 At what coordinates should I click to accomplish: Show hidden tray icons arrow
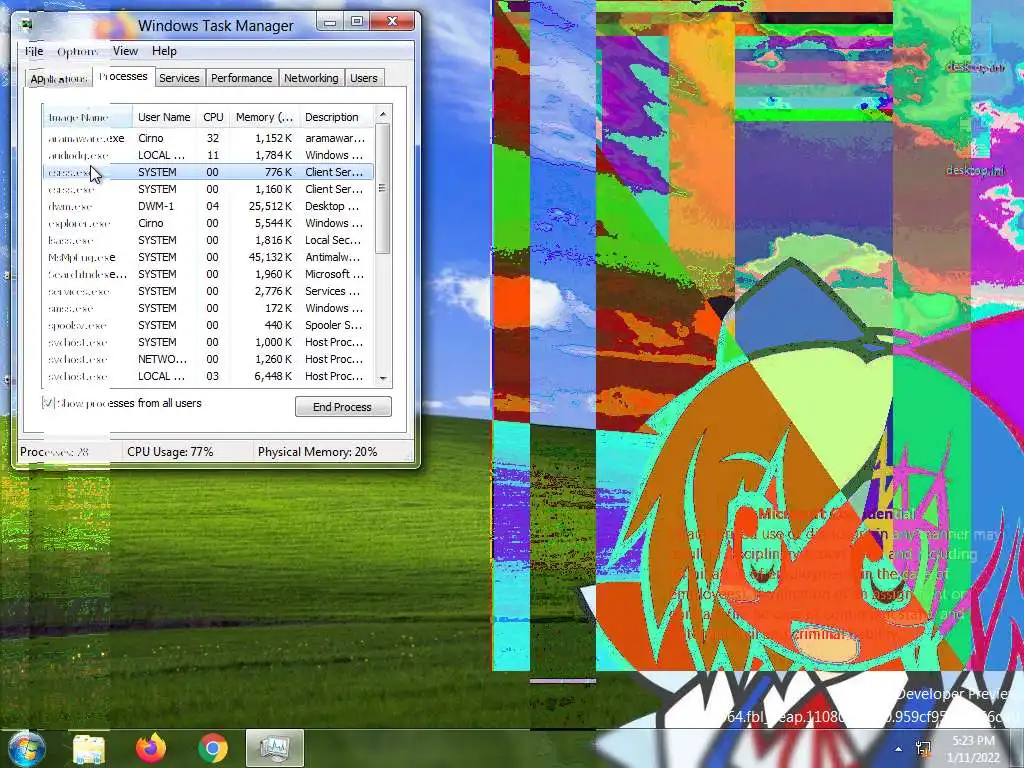click(x=899, y=749)
